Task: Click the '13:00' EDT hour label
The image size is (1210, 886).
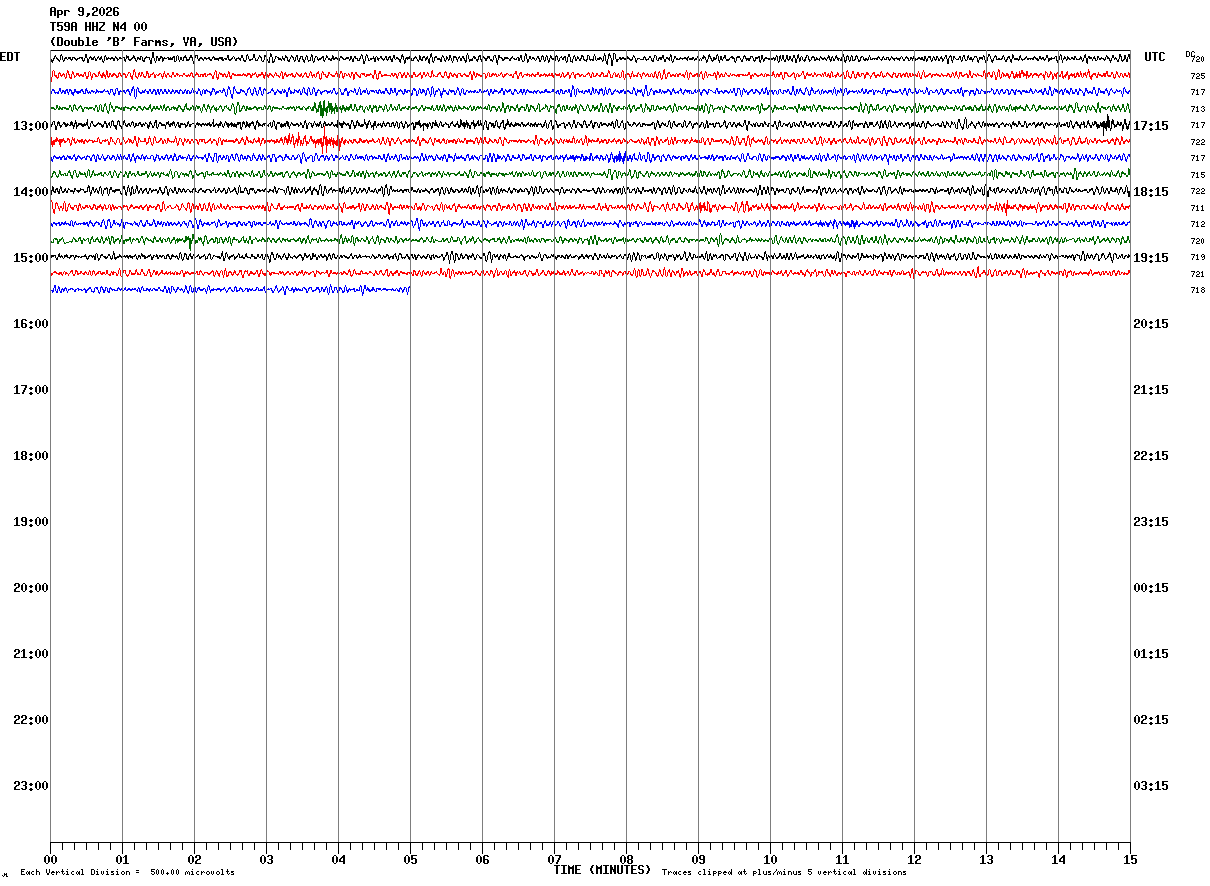Action: (x=31, y=126)
